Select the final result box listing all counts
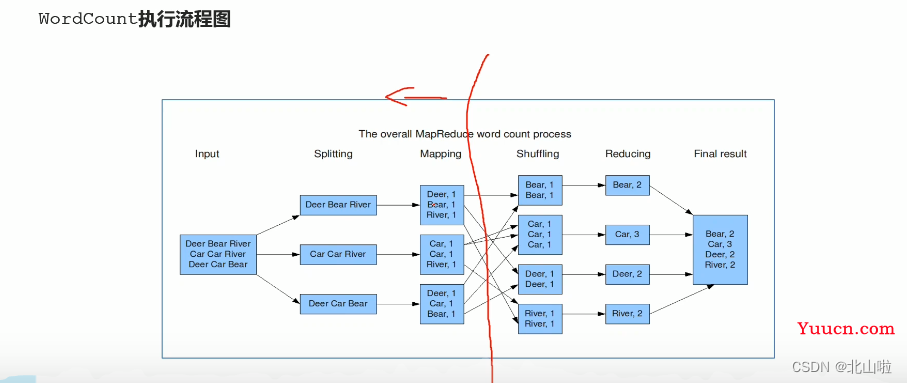This screenshot has width=907, height=383. [x=720, y=250]
